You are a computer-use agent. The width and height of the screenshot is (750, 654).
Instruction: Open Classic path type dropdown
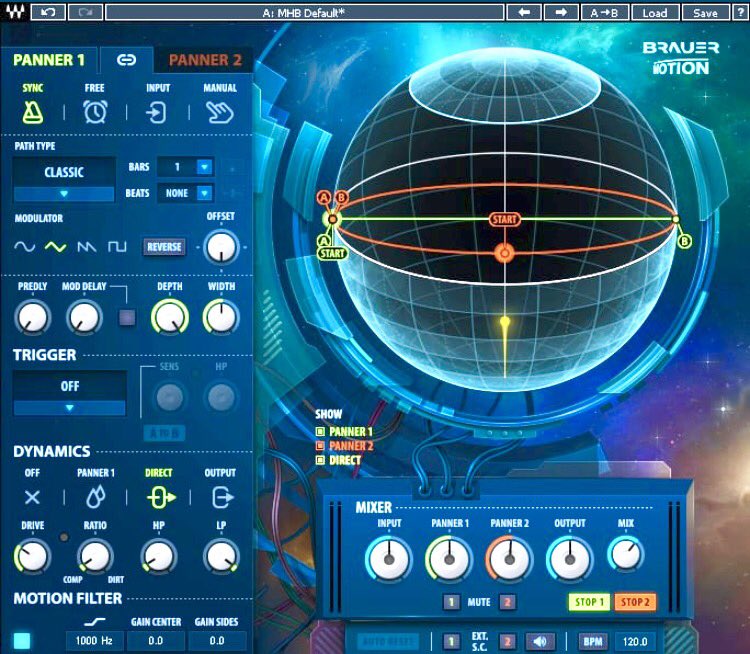(64, 179)
